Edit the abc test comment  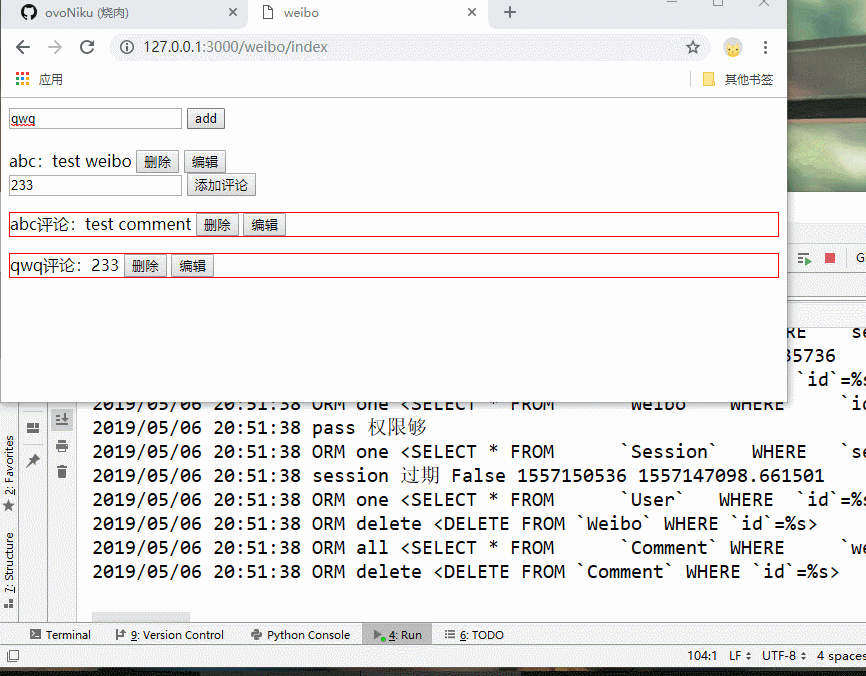(x=265, y=225)
